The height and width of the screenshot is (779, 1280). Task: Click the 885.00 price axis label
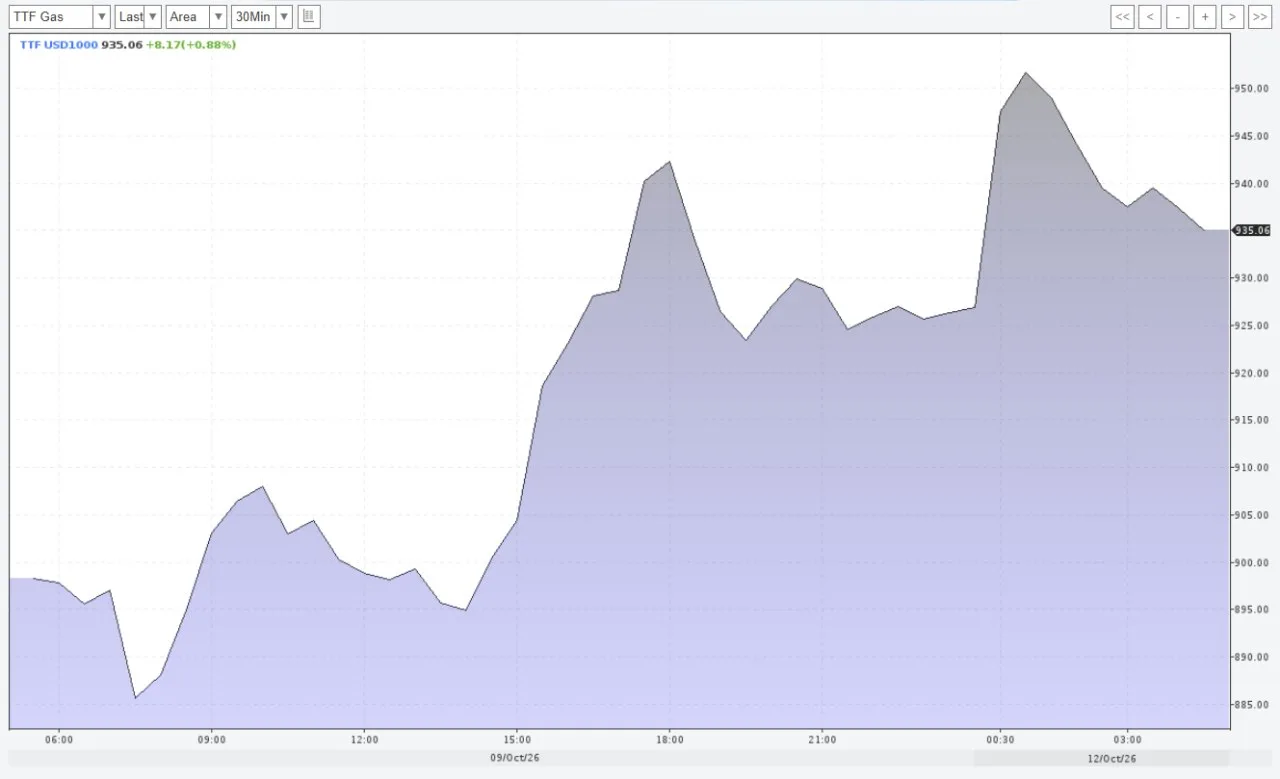coord(1254,705)
